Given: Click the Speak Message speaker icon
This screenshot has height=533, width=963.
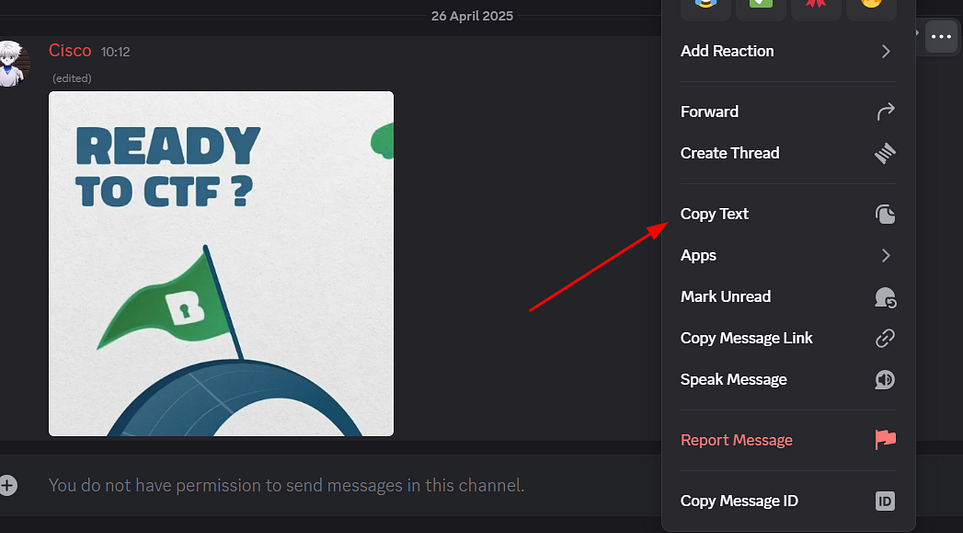Looking at the screenshot, I should (885, 379).
